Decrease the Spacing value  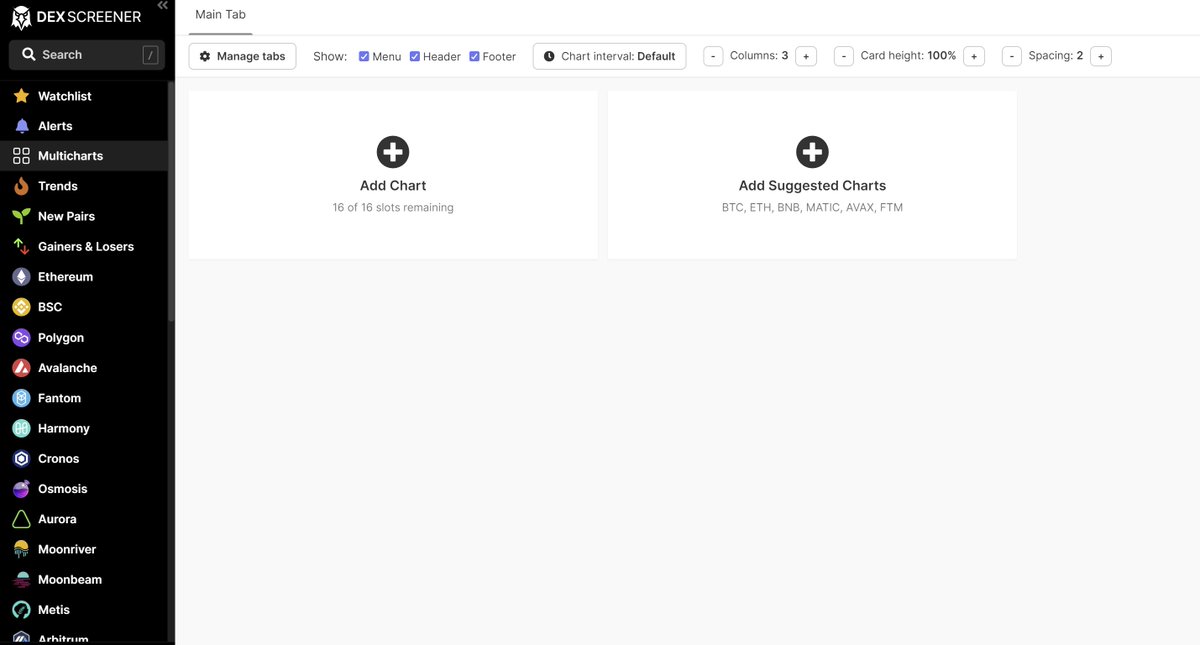point(1012,56)
